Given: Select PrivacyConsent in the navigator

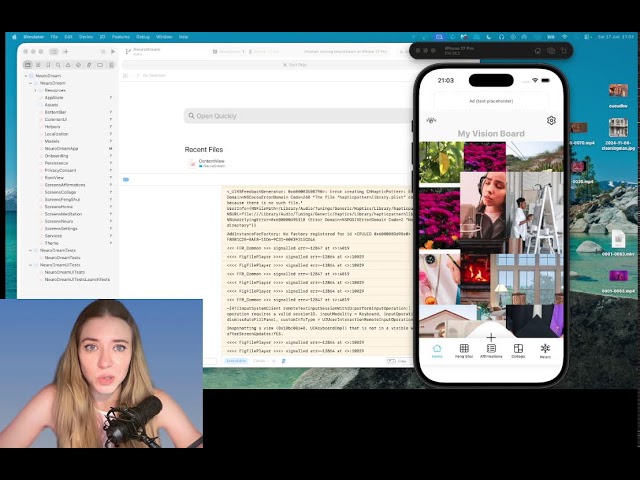Looking at the screenshot, I should 60,170.
